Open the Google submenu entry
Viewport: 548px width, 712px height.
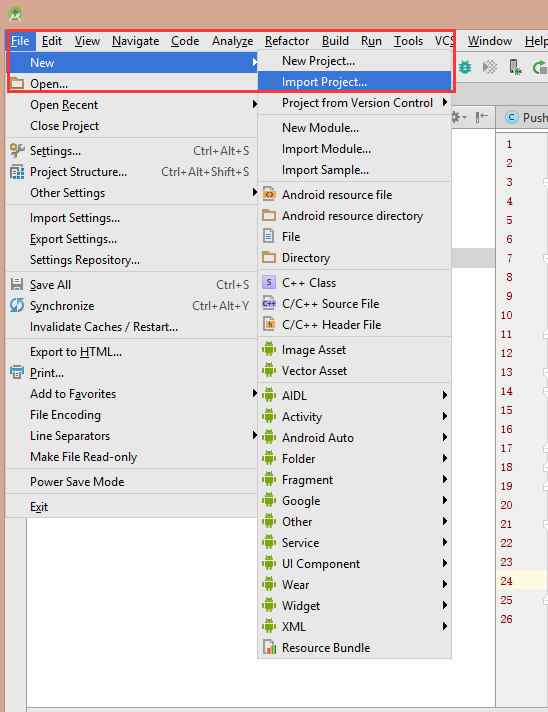355,500
